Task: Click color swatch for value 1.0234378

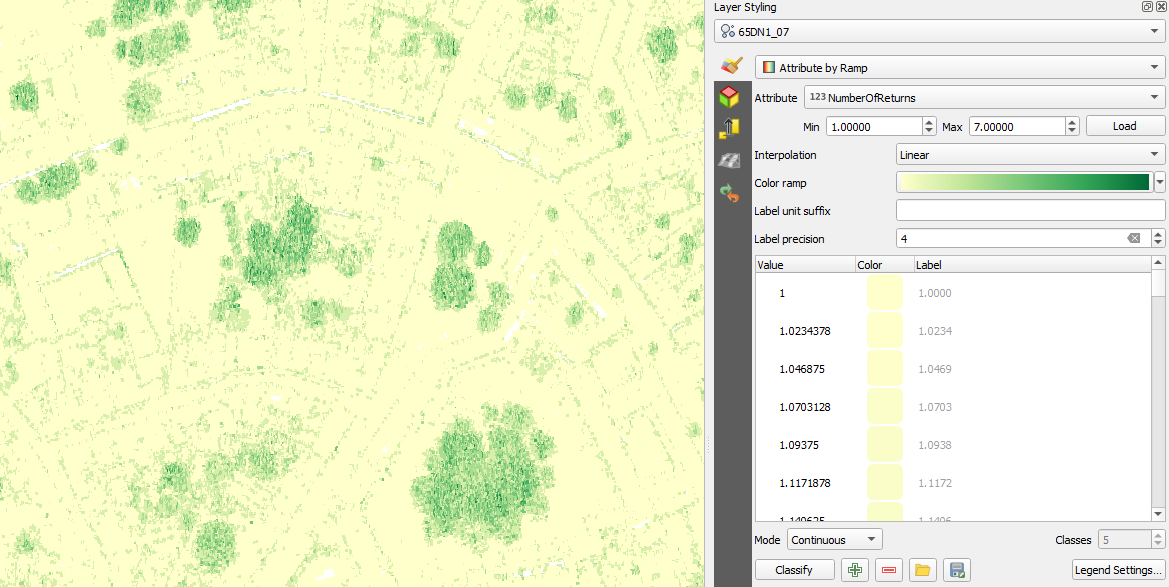Action: coord(885,330)
